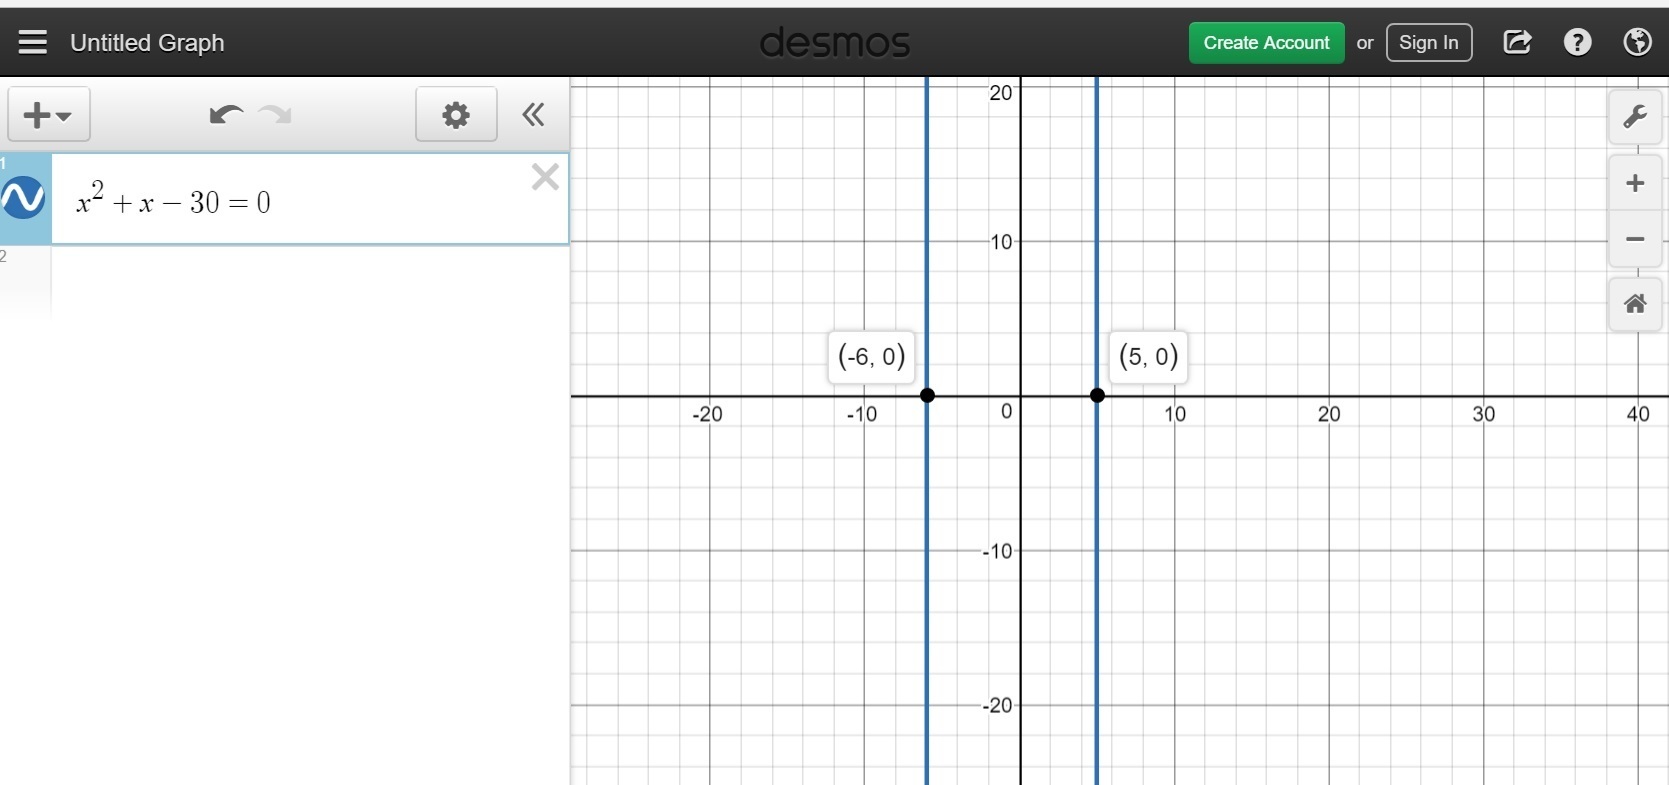
Task: Click the Sign In button
Action: coord(1428,43)
